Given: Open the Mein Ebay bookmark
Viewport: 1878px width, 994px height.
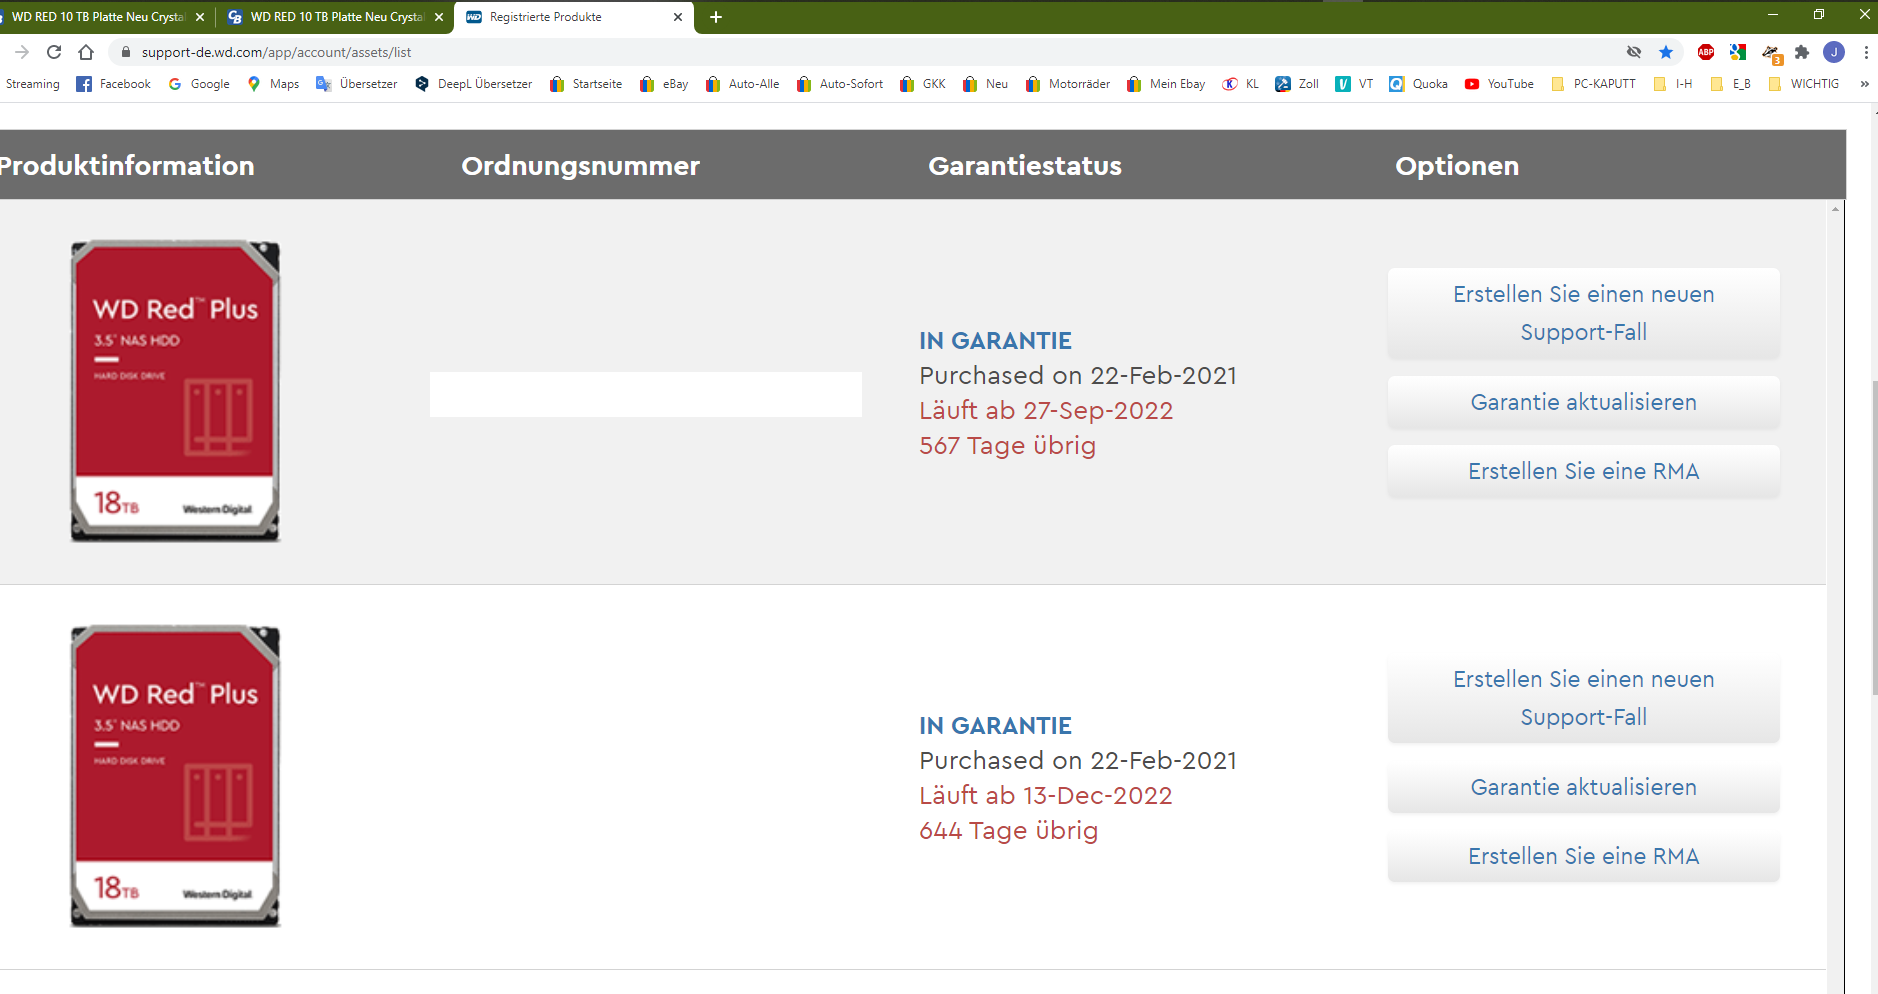Looking at the screenshot, I should 1166,84.
